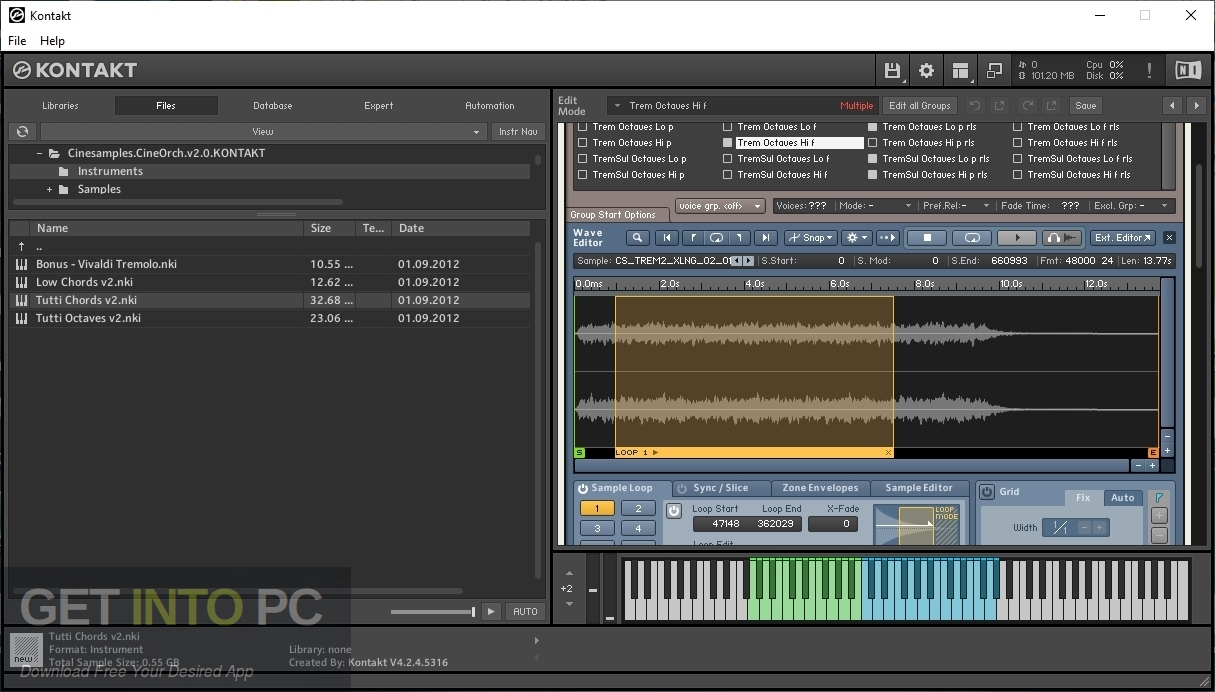1215x692 pixels.
Task: Open the File menu
Action: [17, 41]
